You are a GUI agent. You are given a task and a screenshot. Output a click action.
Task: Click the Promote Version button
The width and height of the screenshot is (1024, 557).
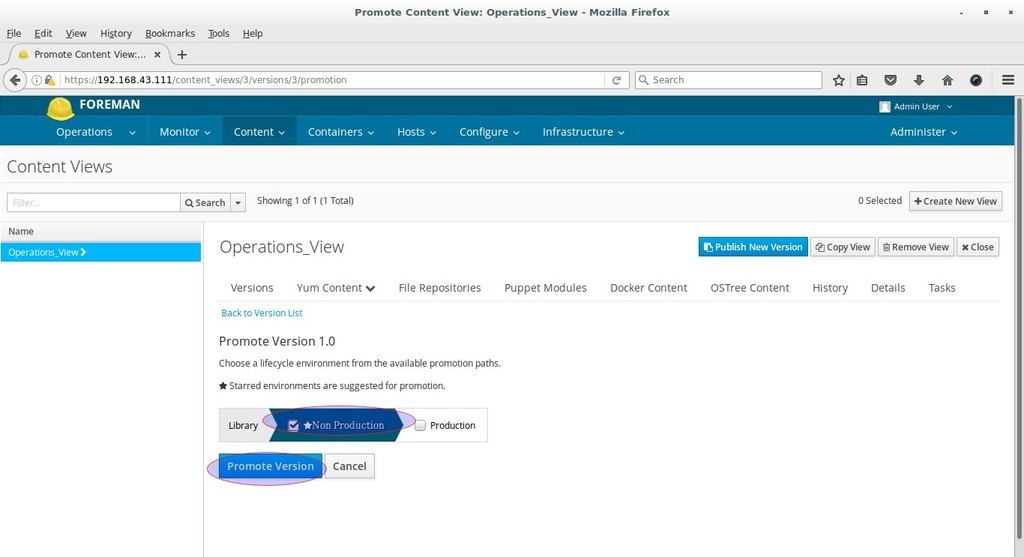(x=270, y=466)
